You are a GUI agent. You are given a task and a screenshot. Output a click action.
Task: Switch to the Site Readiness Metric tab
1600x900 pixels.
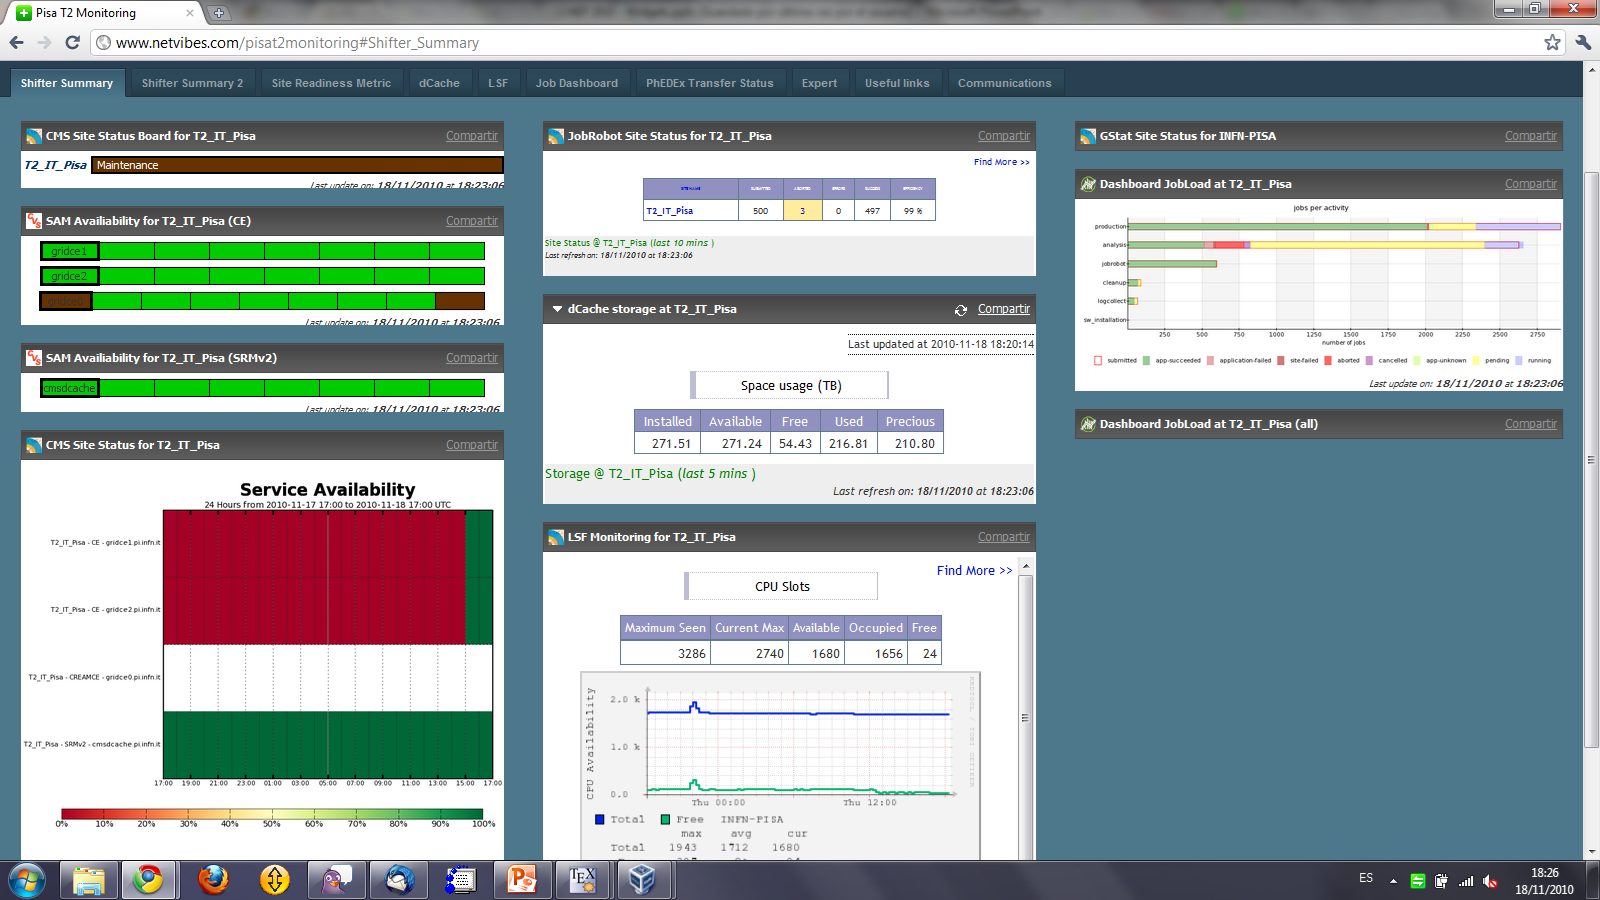331,83
